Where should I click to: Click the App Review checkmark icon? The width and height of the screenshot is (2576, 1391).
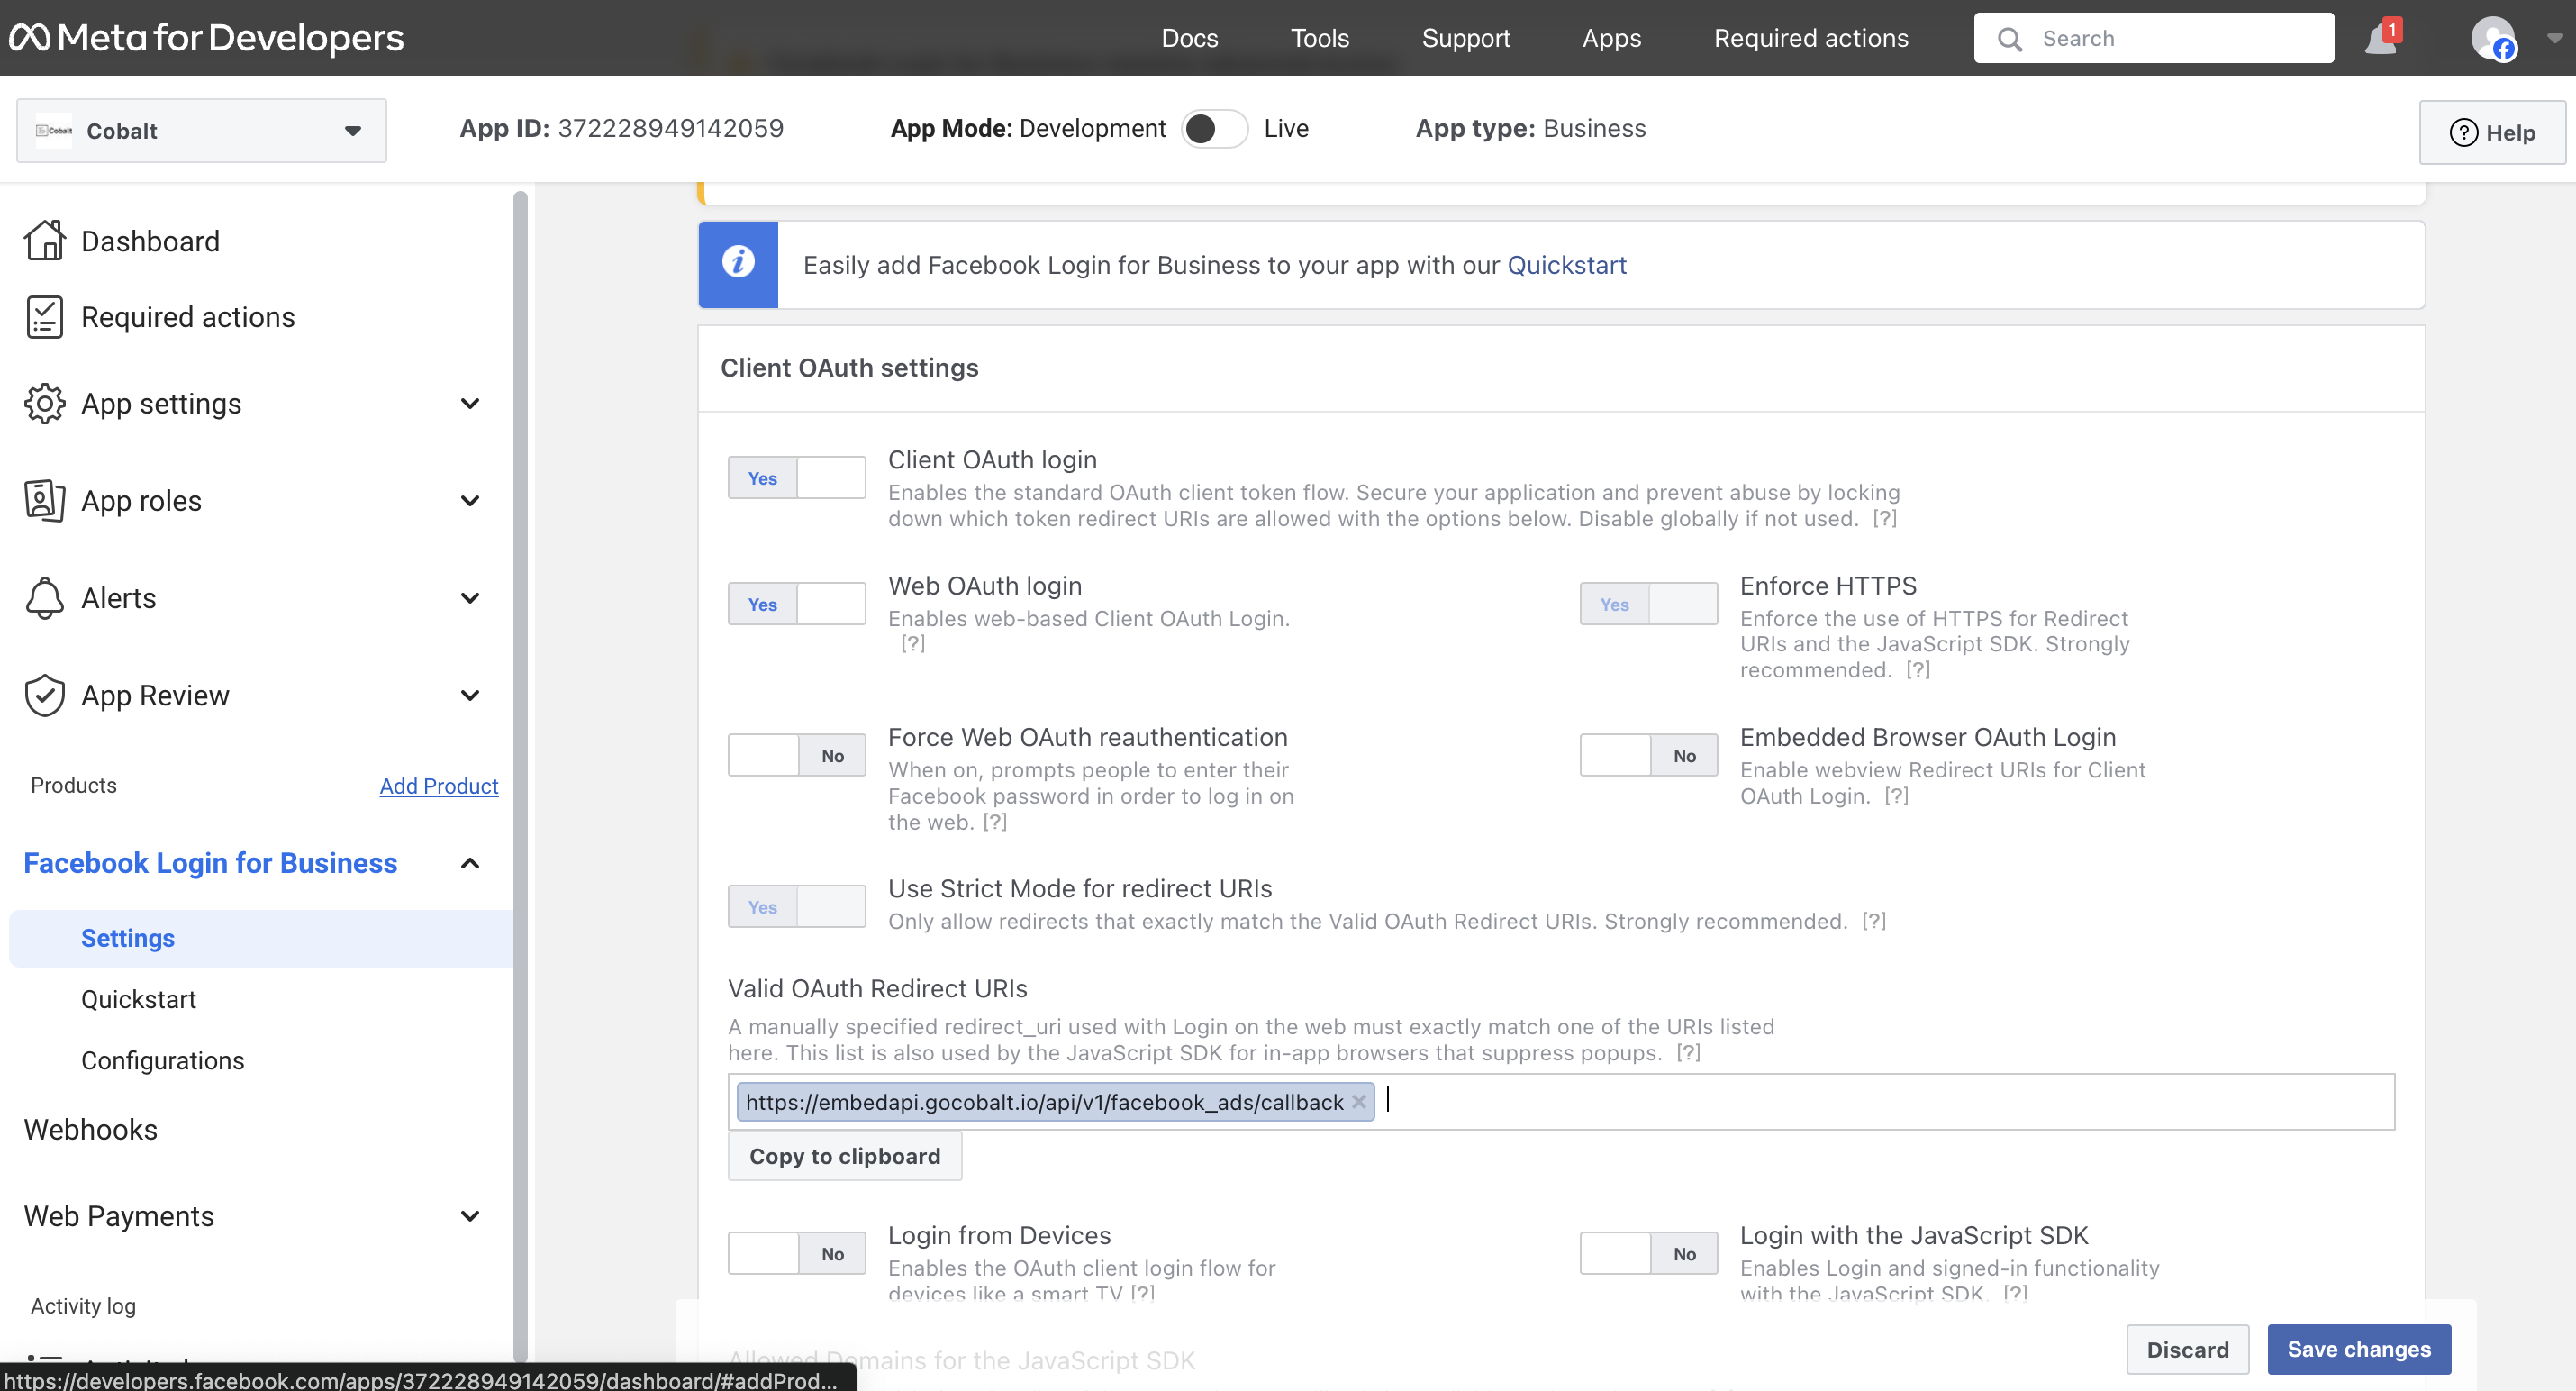tap(44, 695)
